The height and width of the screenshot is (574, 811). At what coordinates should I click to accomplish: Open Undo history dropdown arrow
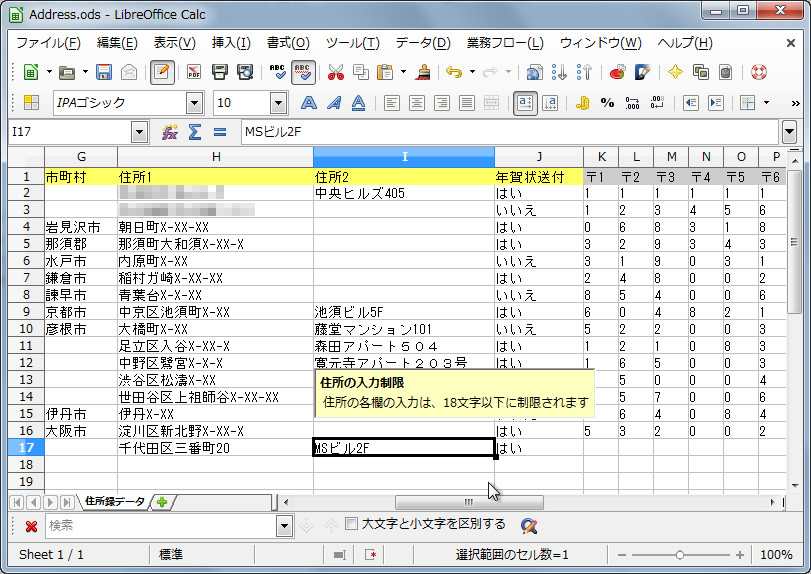click(472, 72)
